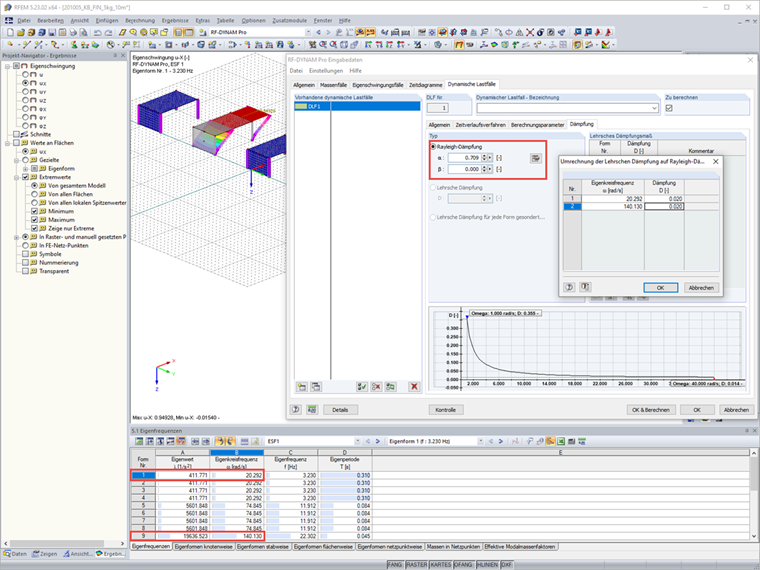The width and height of the screenshot is (760, 570).
Task: Click the Redo arrow in the main toolbar
Action: (x=108, y=32)
